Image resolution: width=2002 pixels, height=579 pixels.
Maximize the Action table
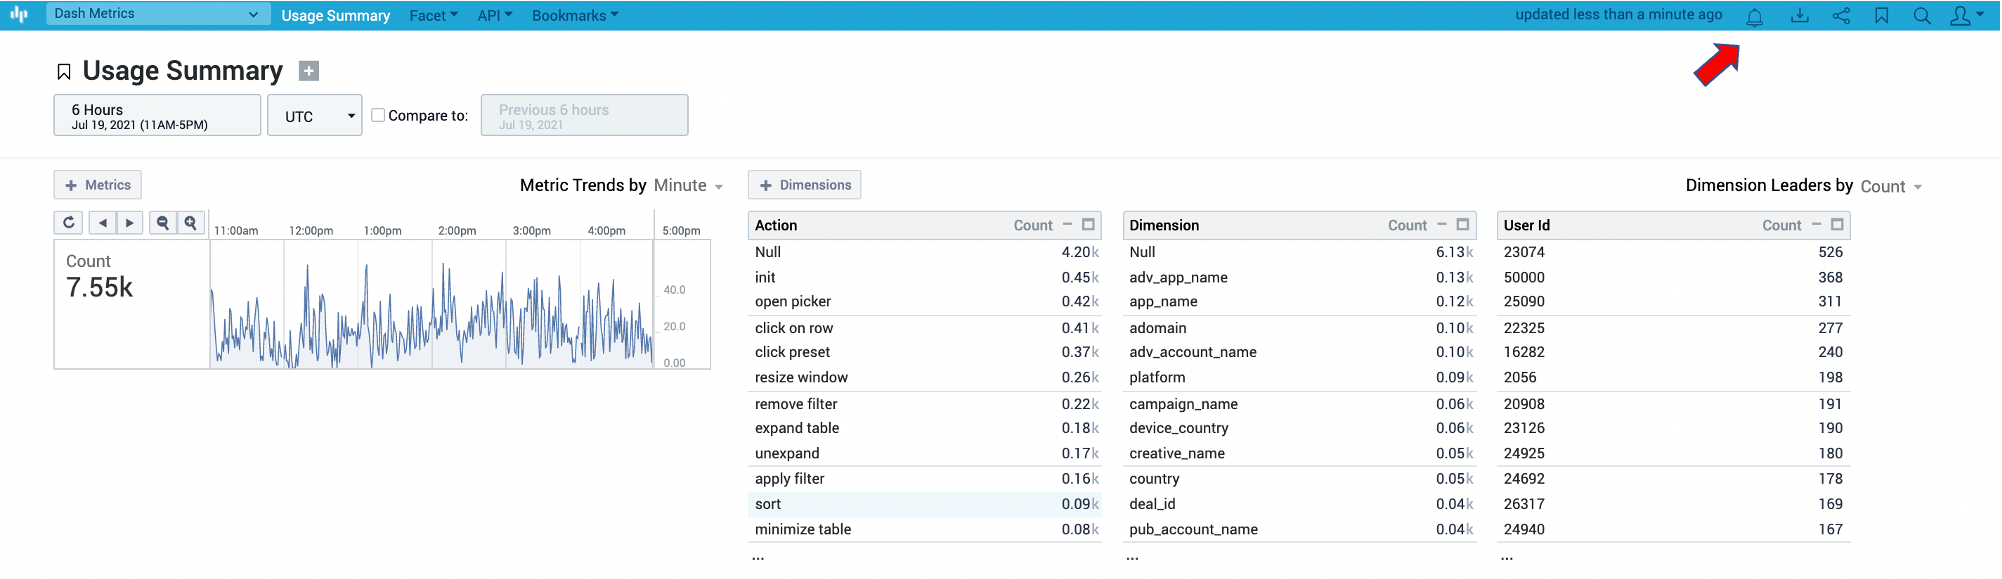click(x=1089, y=225)
